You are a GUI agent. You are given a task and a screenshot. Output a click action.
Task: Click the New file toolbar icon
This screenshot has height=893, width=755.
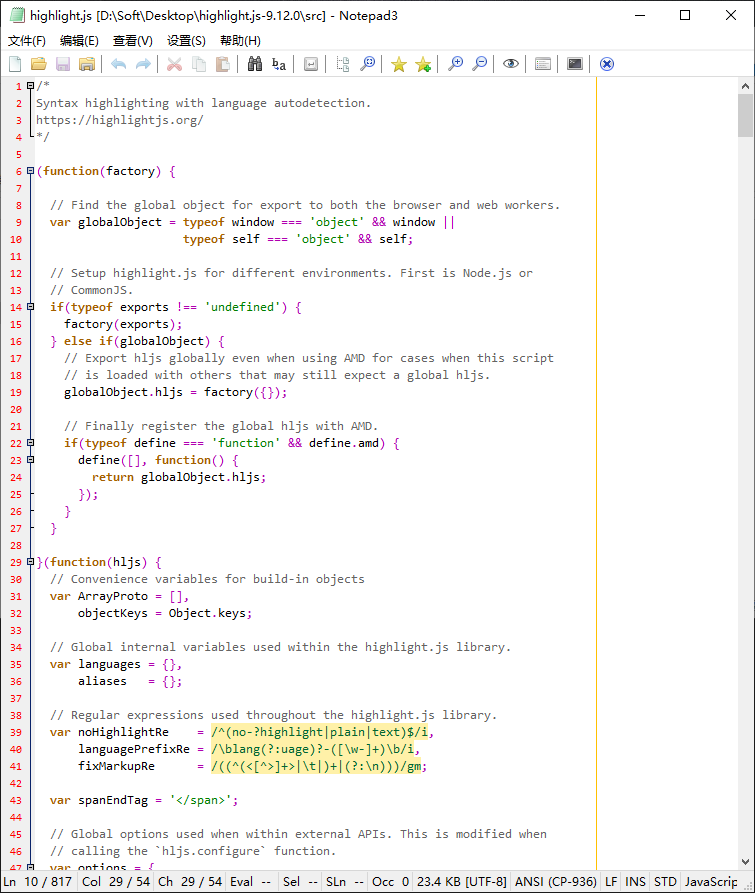15,64
